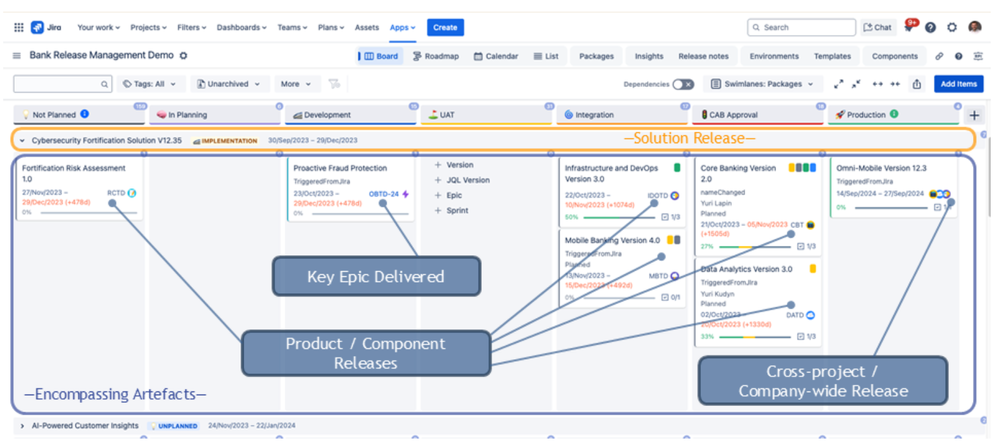Viewport: 999px width, 441px height.
Task: Switch to the List tab
Action: [546, 56]
